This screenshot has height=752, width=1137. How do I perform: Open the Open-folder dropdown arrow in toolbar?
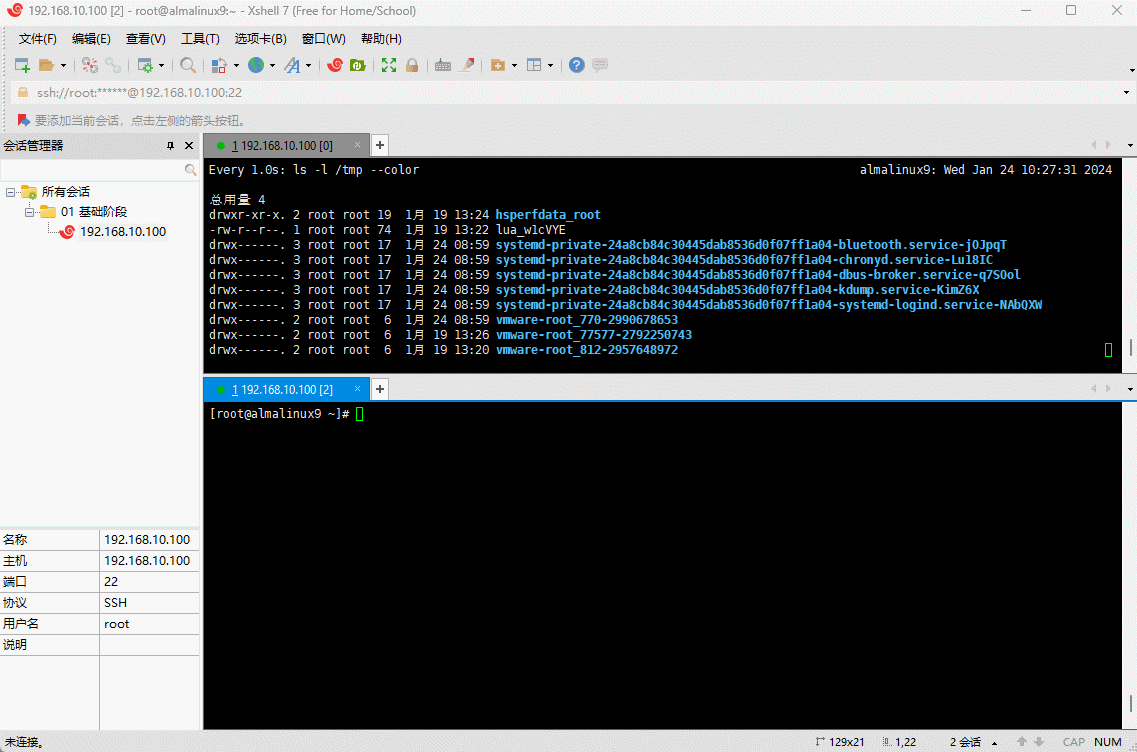(63, 66)
